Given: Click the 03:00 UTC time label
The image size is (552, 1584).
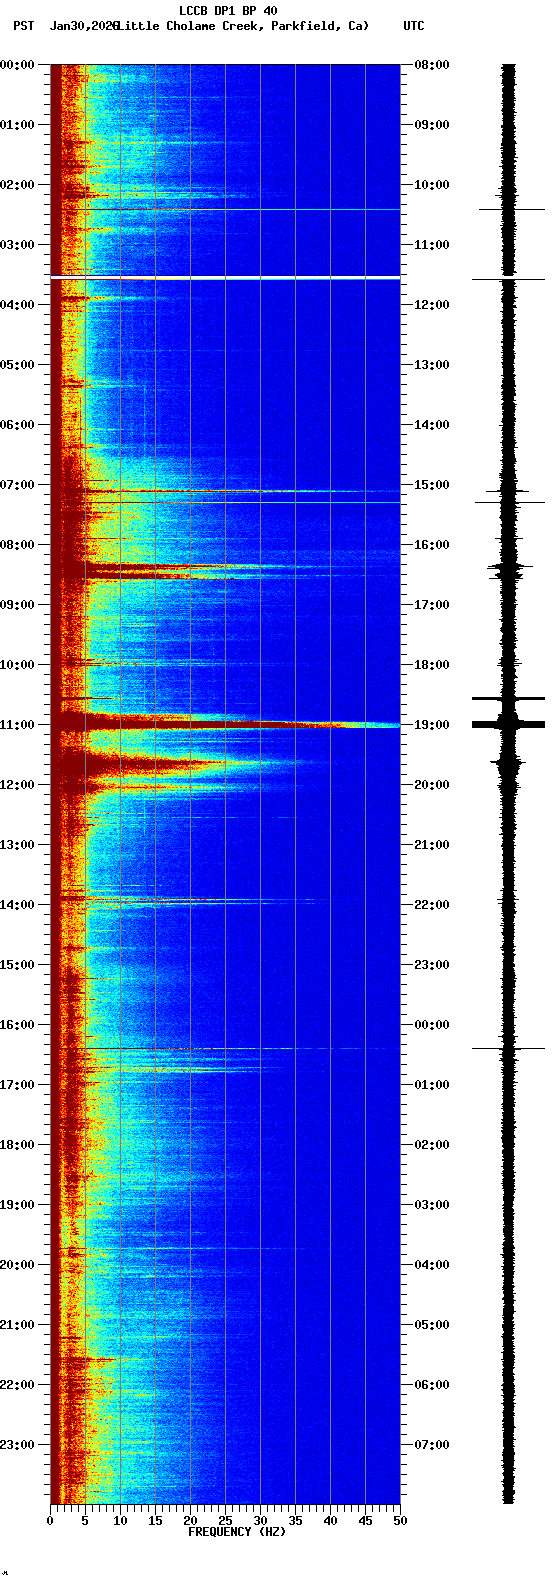Looking at the screenshot, I should coord(432,1205).
